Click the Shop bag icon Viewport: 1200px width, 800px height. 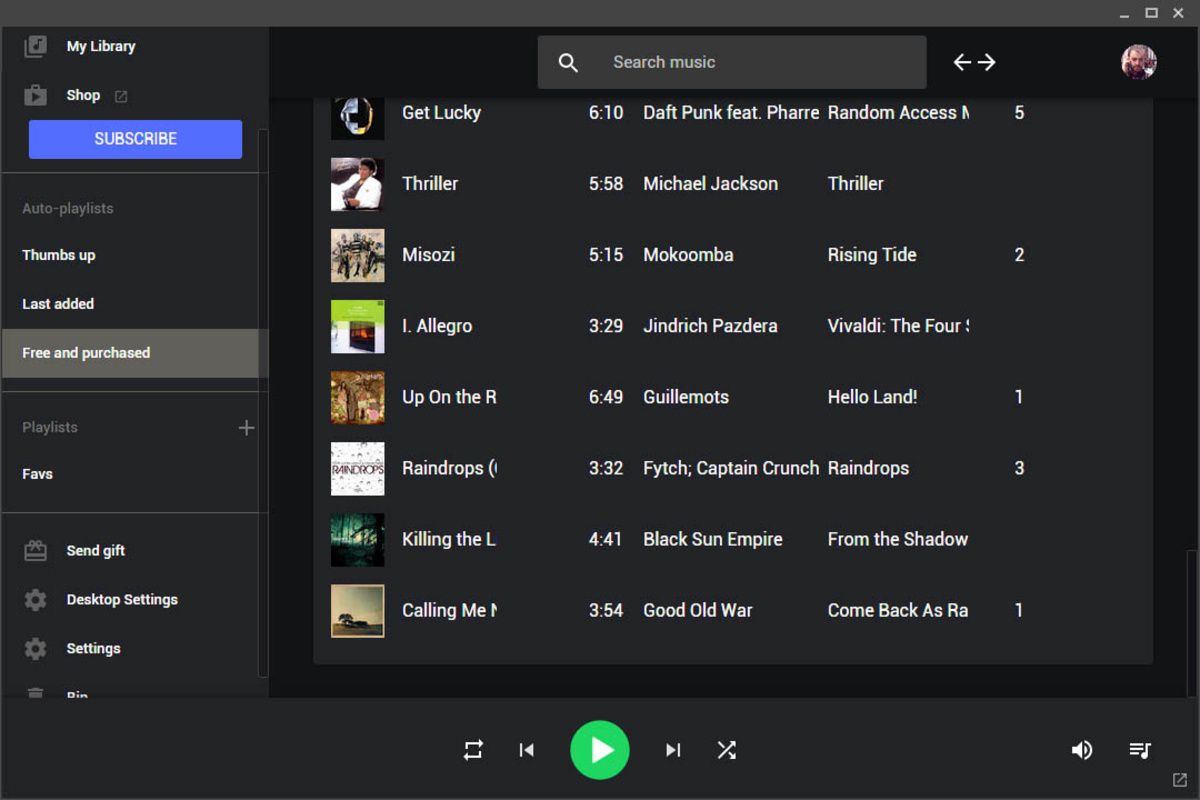click(x=35, y=95)
